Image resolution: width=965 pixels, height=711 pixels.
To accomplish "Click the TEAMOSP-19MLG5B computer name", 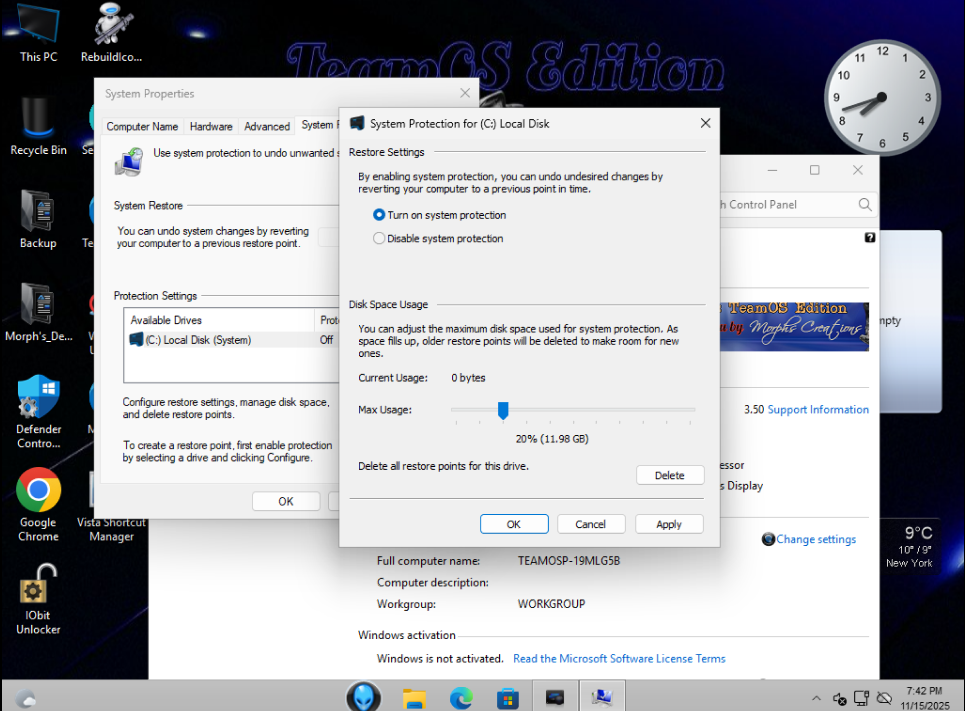I will [x=569, y=561].
